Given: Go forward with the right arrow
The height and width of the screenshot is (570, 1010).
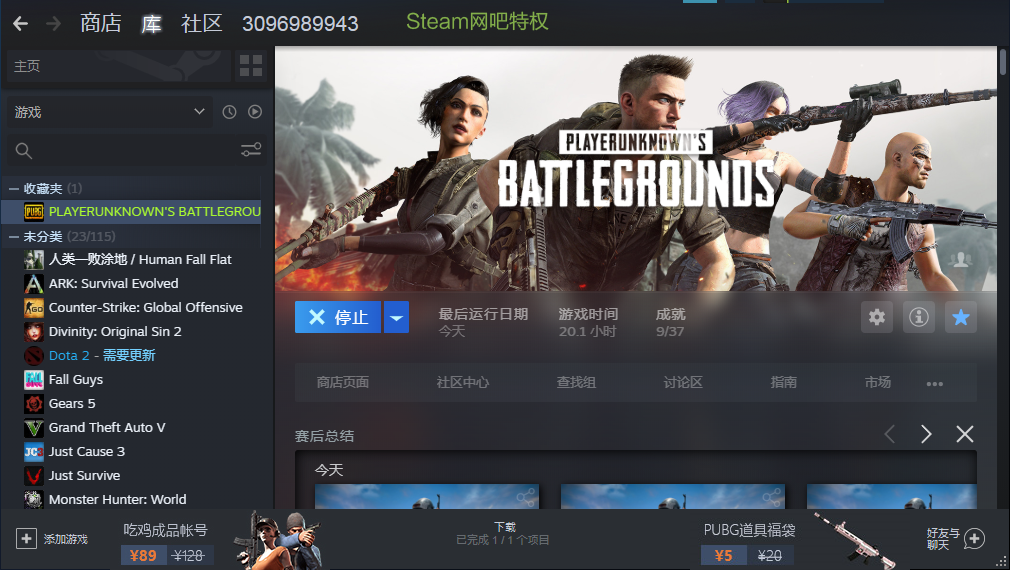Looking at the screenshot, I should pos(53,24).
